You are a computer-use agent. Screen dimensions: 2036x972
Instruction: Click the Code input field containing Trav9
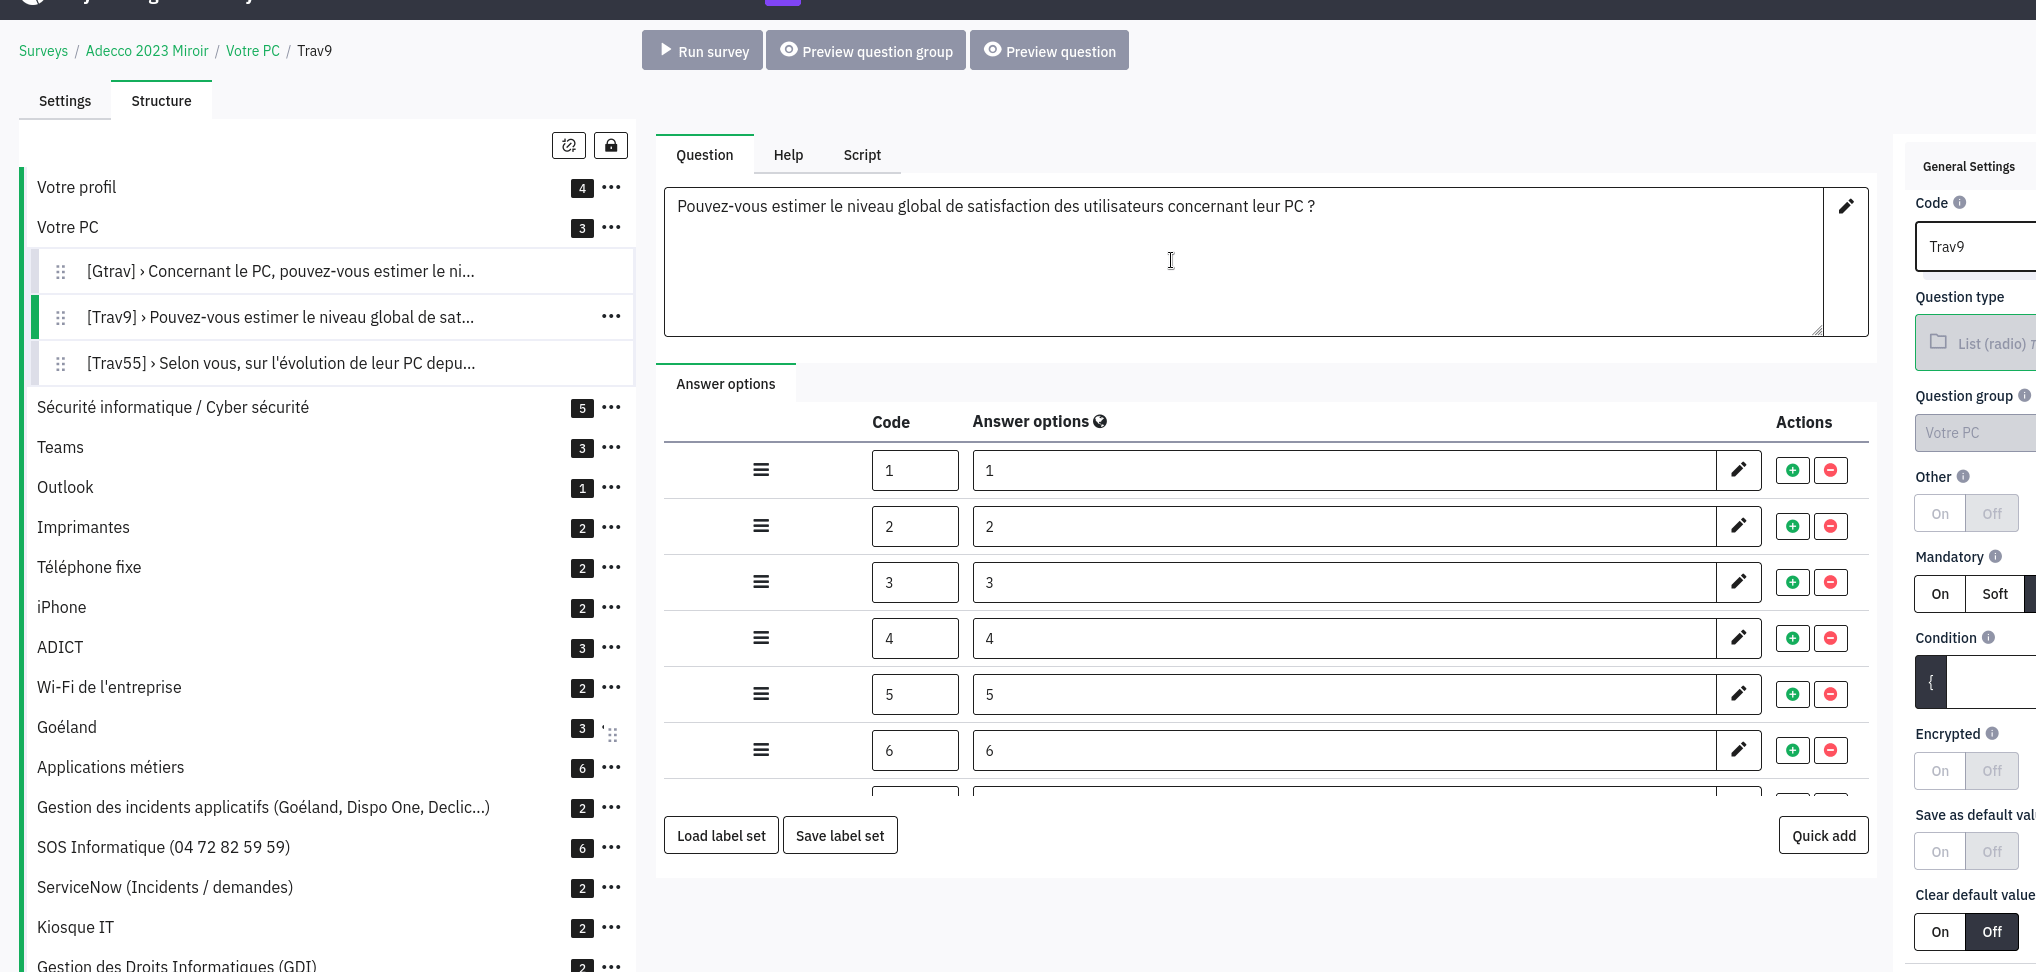click(1975, 247)
